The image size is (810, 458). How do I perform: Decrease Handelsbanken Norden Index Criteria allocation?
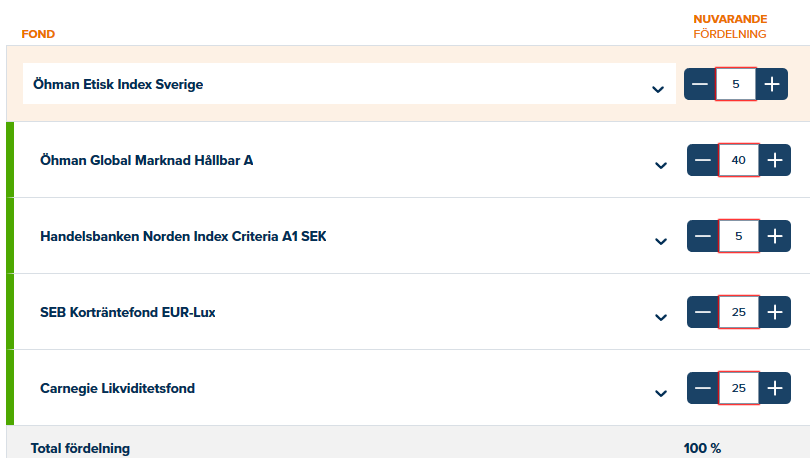click(703, 236)
